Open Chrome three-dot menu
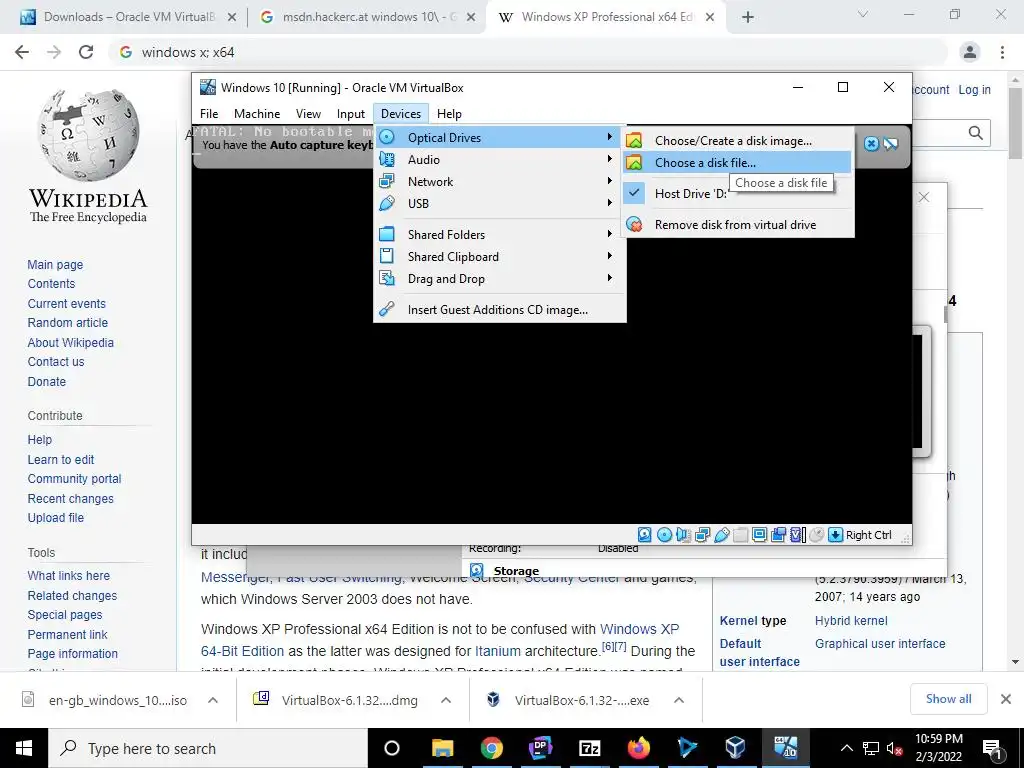The height and width of the screenshot is (768, 1024). click(x=1002, y=52)
